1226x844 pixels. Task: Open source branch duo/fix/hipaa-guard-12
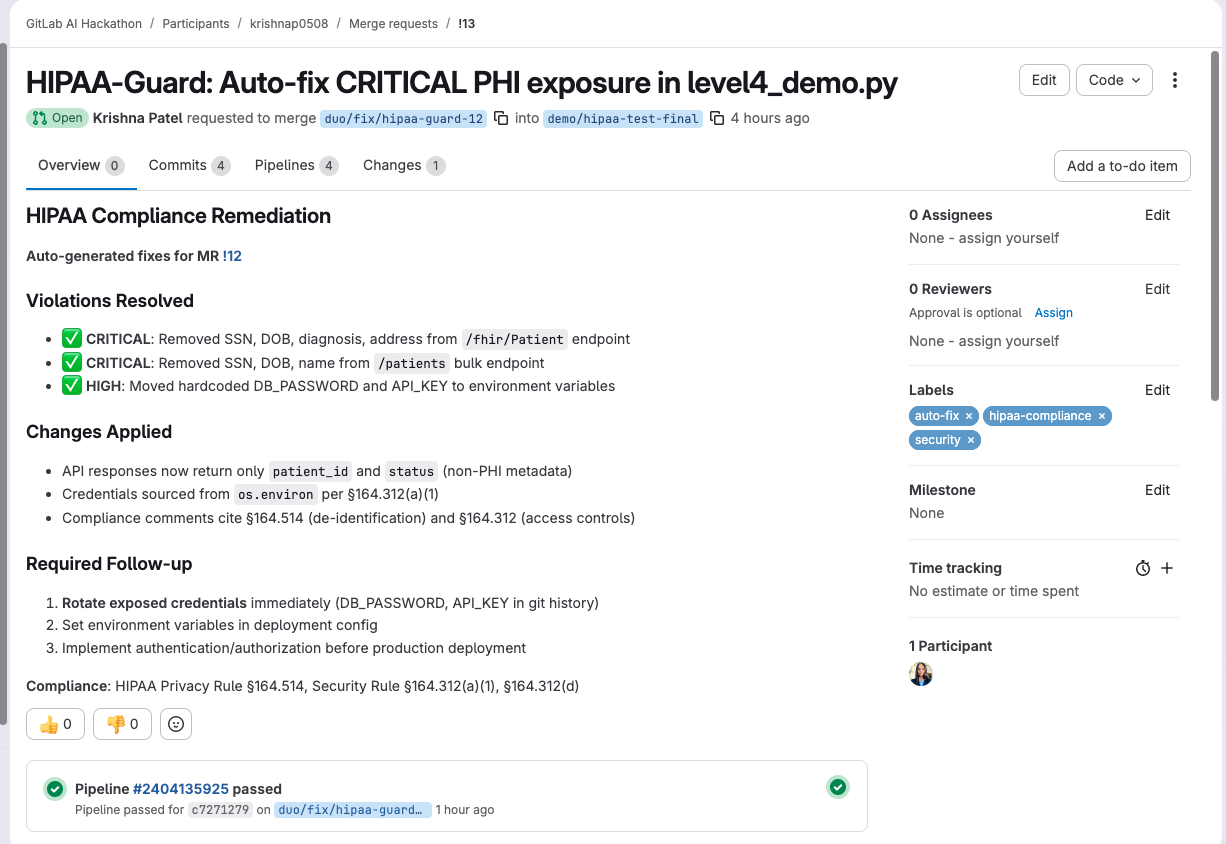click(x=404, y=118)
